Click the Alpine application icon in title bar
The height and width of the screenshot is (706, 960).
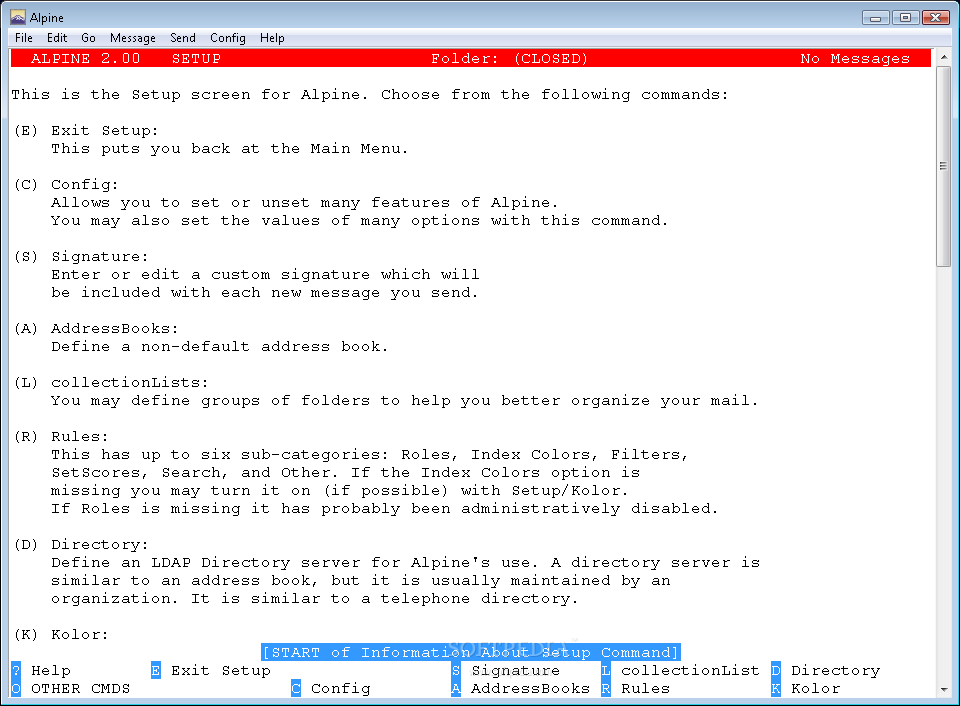pyautogui.click(x=18, y=17)
